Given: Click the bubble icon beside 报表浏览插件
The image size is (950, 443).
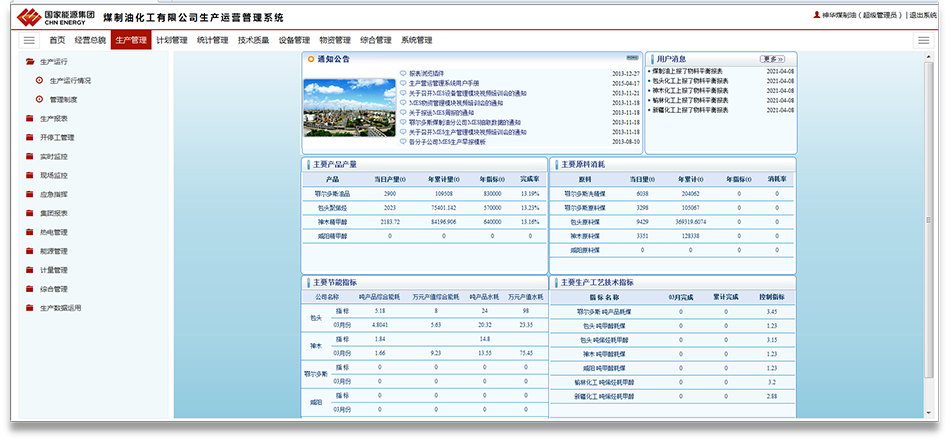Looking at the screenshot, I should click(404, 73).
